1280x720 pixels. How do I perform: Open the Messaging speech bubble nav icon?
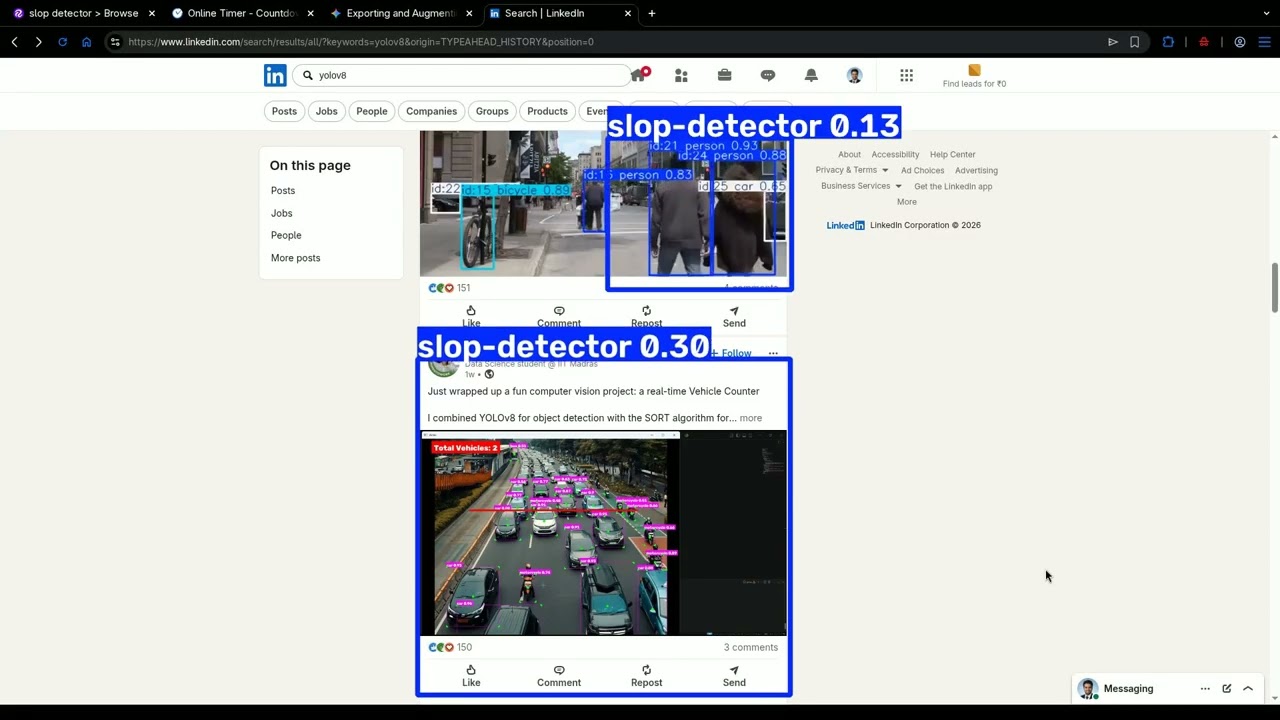tap(768, 75)
